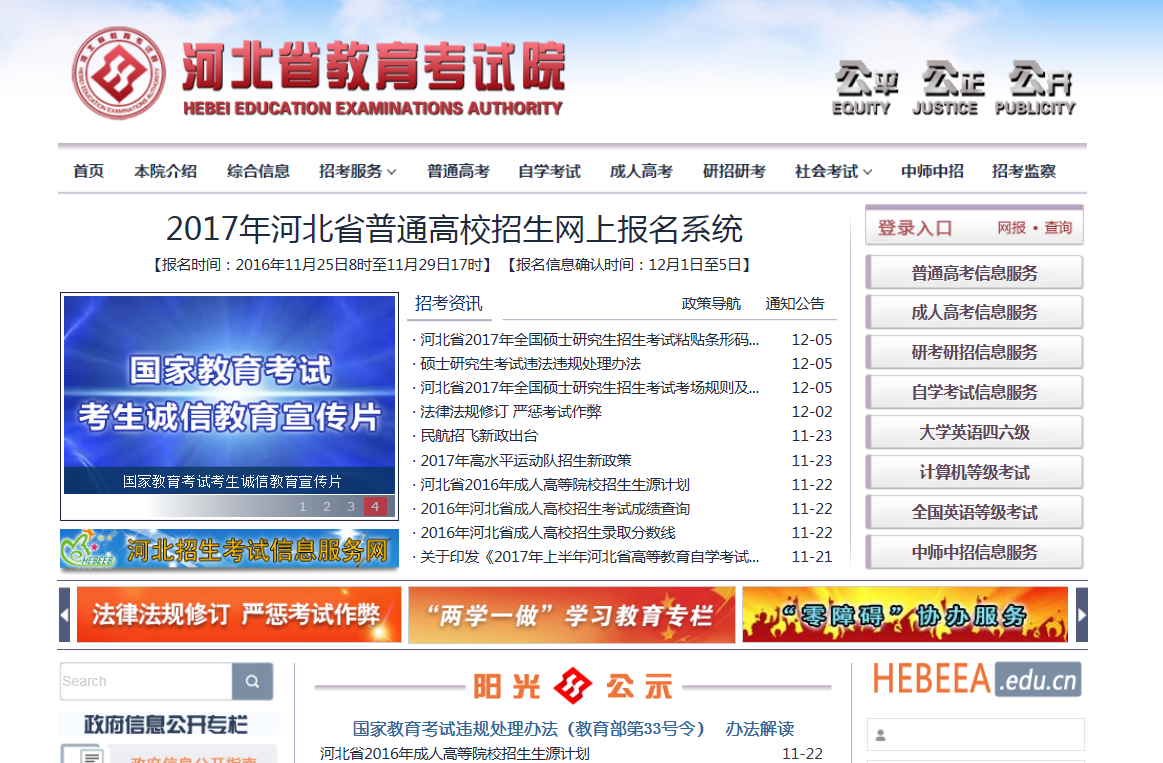Click the HEBEEA.edu.cn logo
Image resolution: width=1163 pixels, height=763 pixels.
click(976, 679)
